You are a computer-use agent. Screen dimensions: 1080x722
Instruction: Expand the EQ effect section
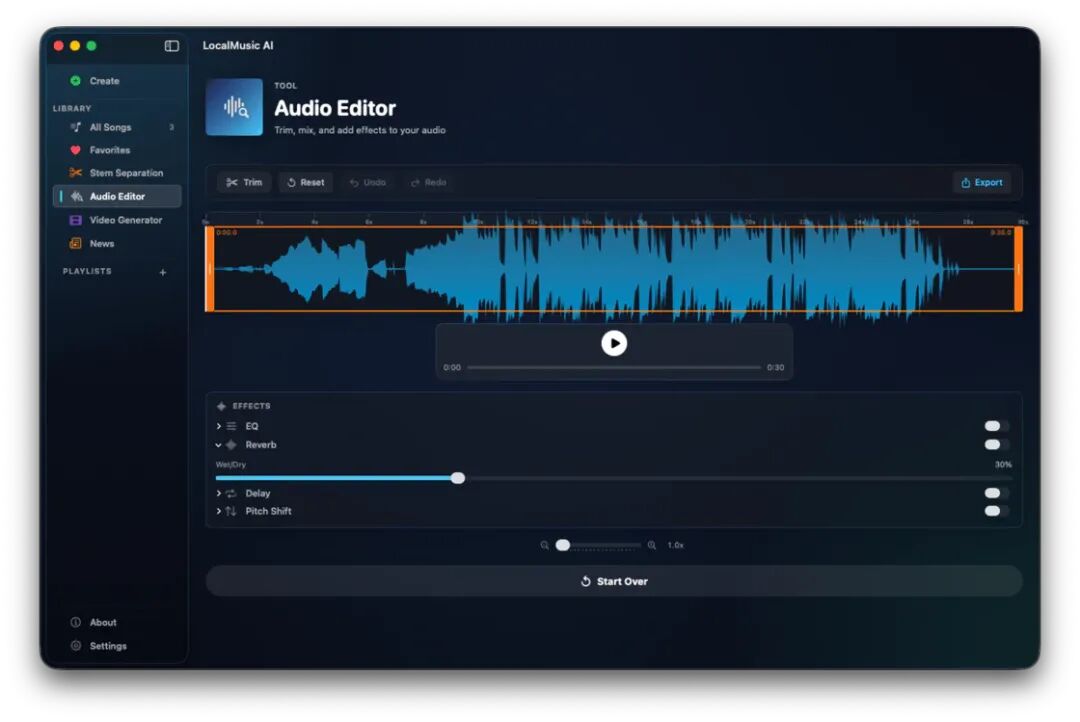218,426
